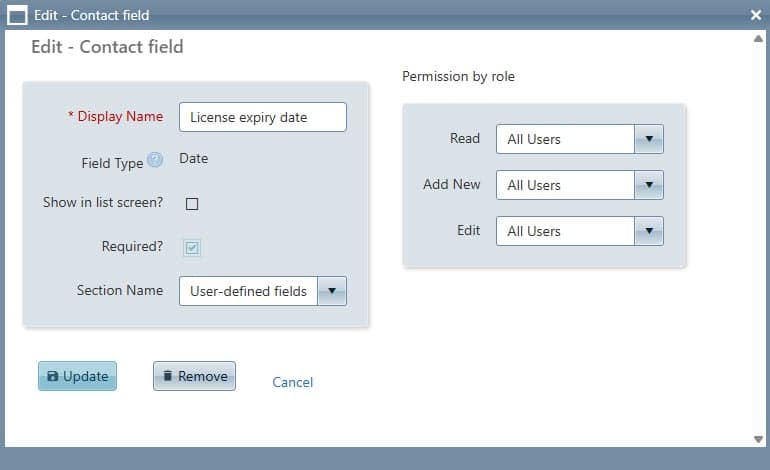This screenshot has height=470, width=770.
Task: Click the Cancel link
Action: point(293,382)
